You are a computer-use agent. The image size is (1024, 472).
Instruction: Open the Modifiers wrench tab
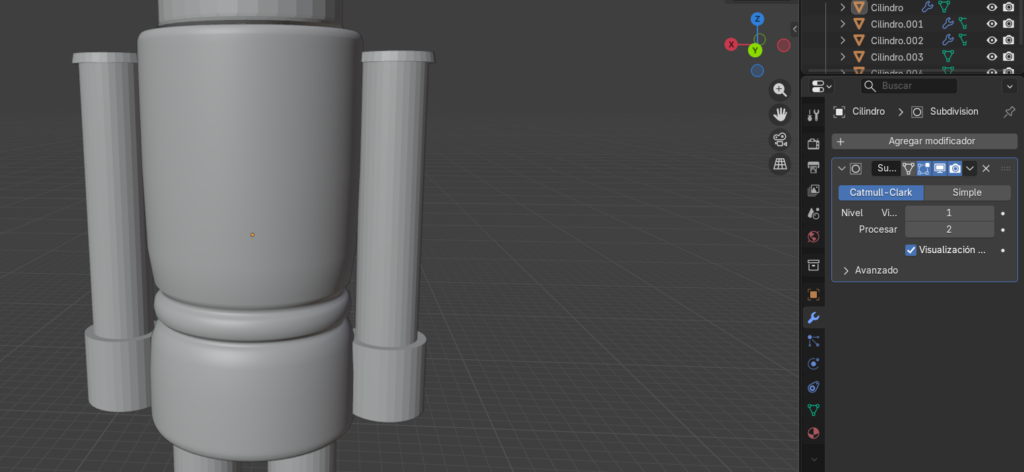point(813,318)
